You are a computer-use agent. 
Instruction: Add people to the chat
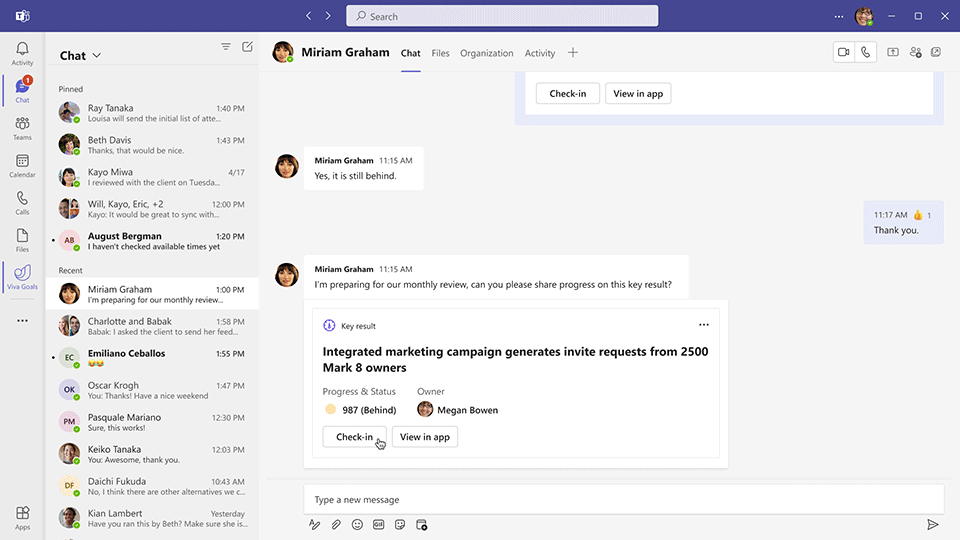click(915, 53)
